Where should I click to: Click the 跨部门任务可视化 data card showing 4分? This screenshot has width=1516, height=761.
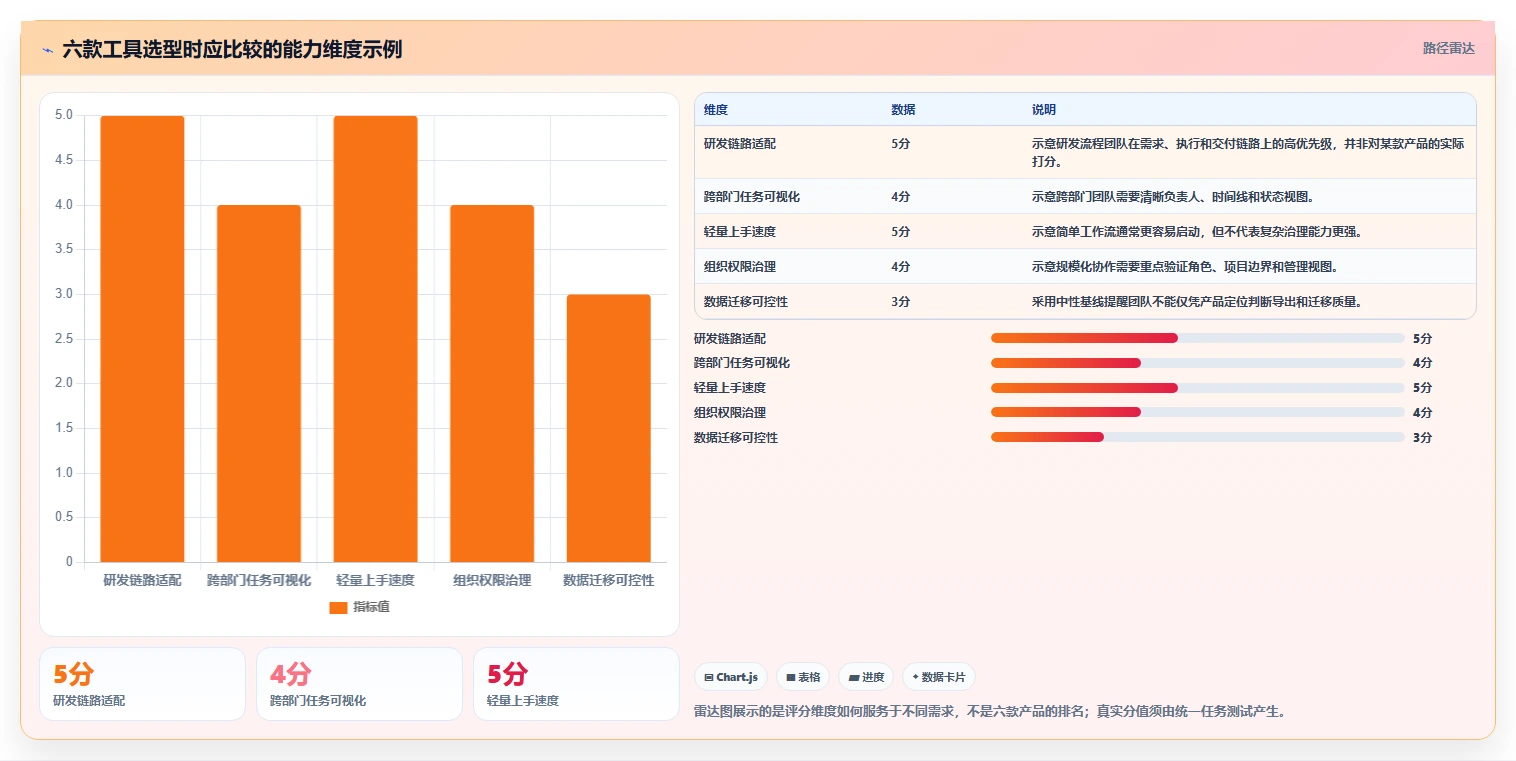359,684
